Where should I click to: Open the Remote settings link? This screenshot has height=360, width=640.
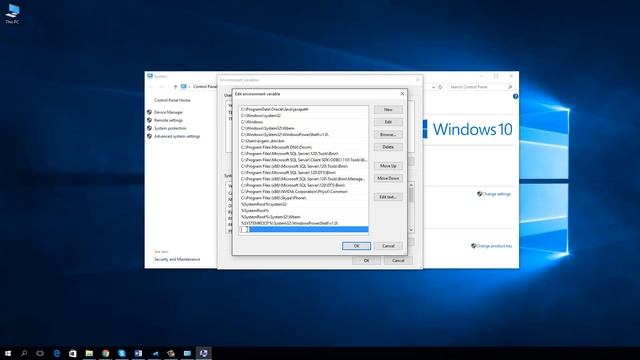(x=169, y=120)
